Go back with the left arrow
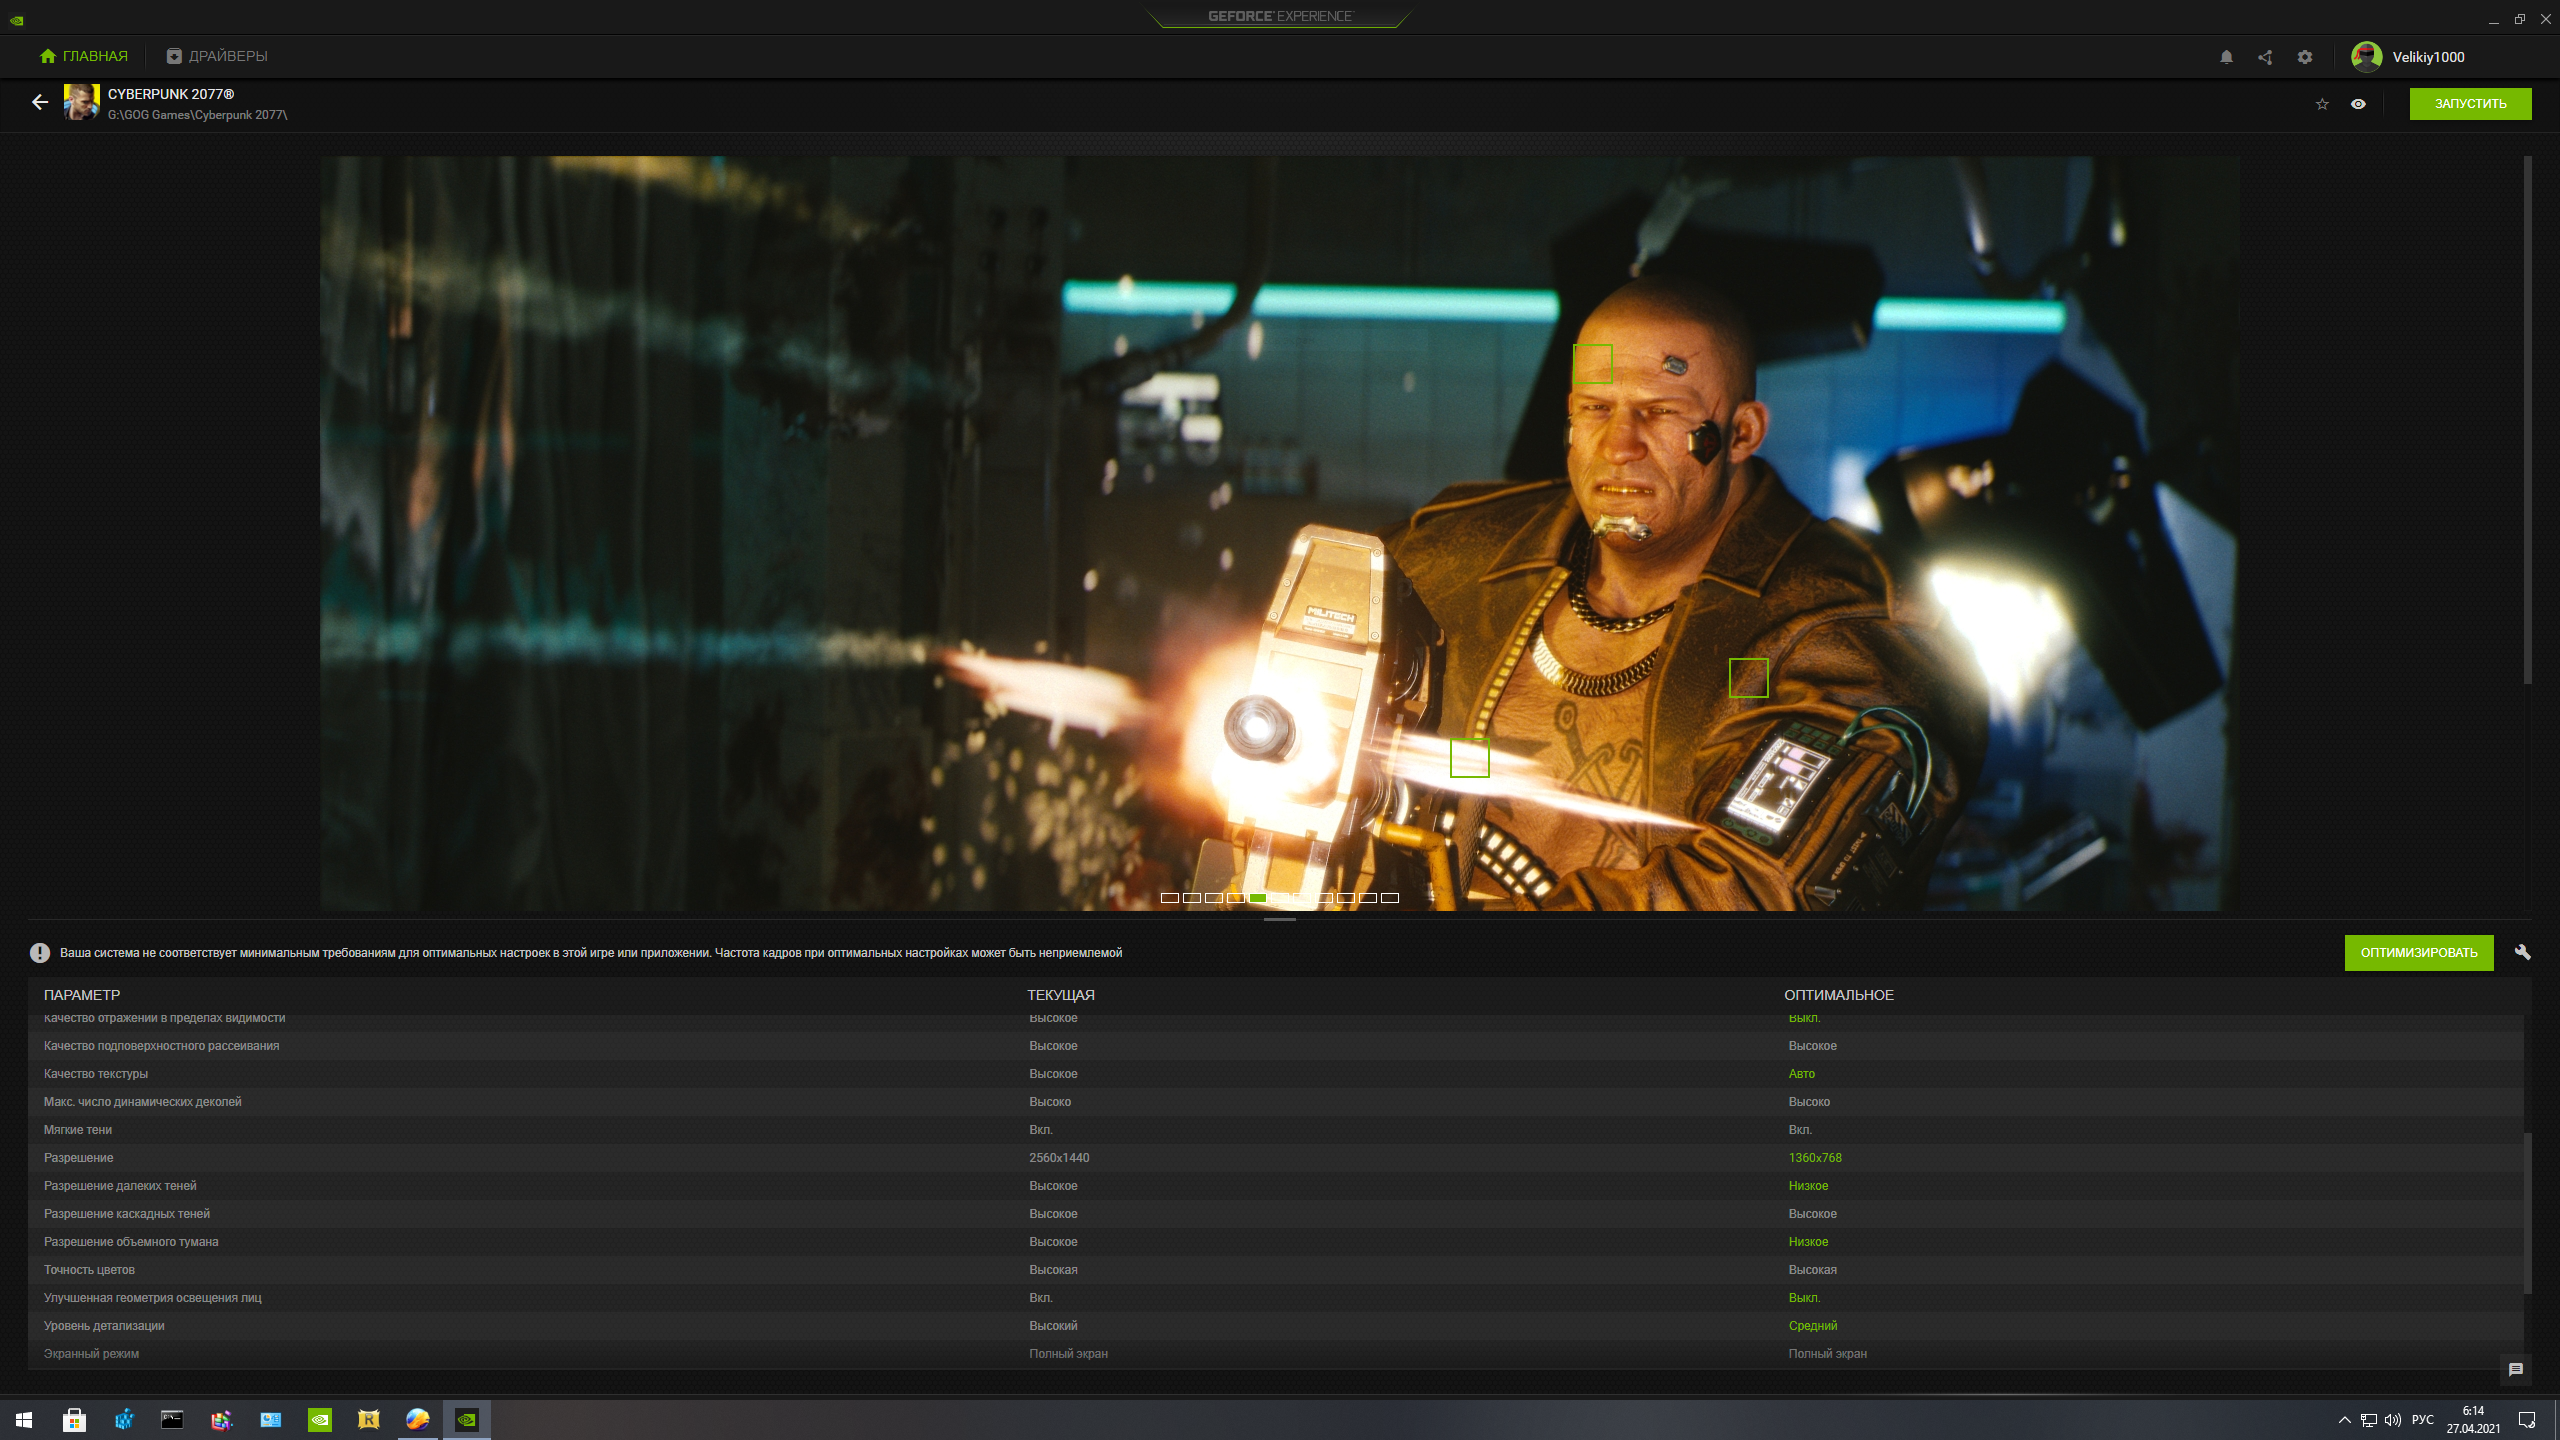The width and height of the screenshot is (2560, 1440). coord(40,102)
